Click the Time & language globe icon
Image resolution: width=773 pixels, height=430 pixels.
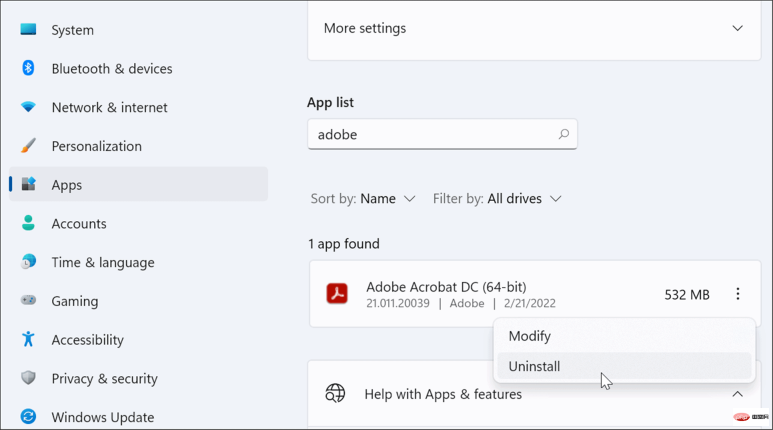[x=28, y=261]
